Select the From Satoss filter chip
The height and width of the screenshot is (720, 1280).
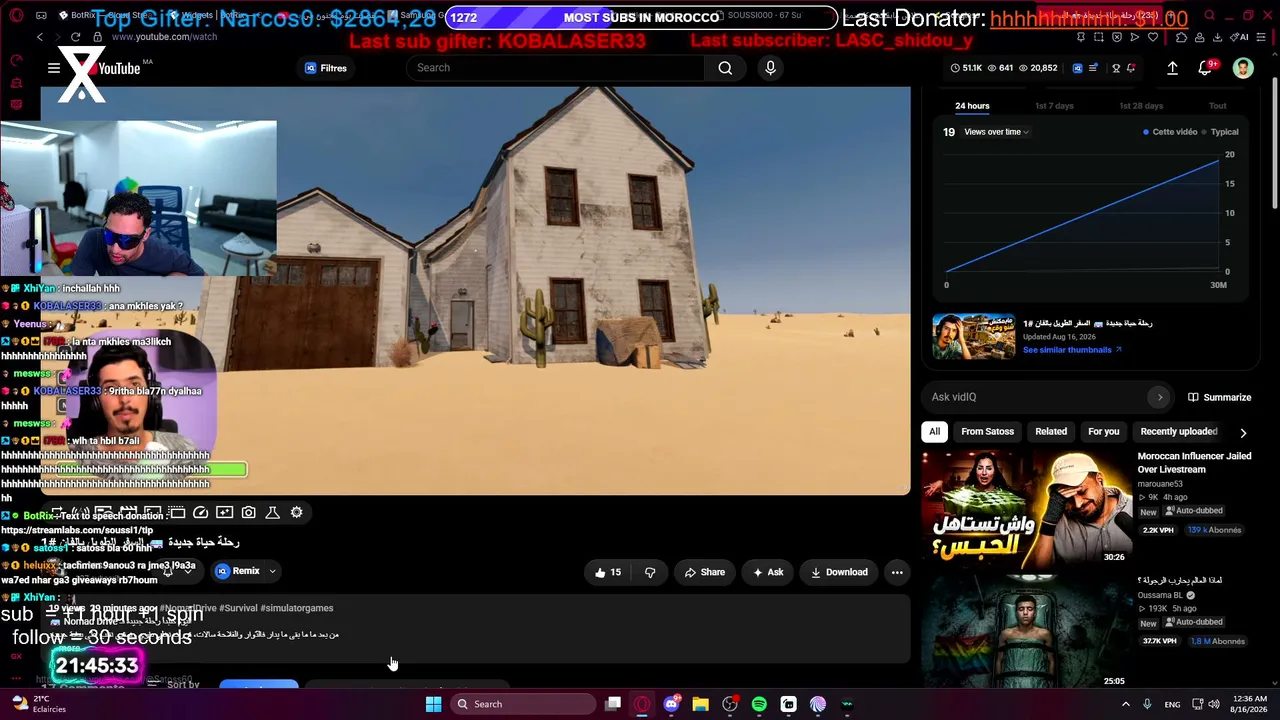click(x=987, y=432)
